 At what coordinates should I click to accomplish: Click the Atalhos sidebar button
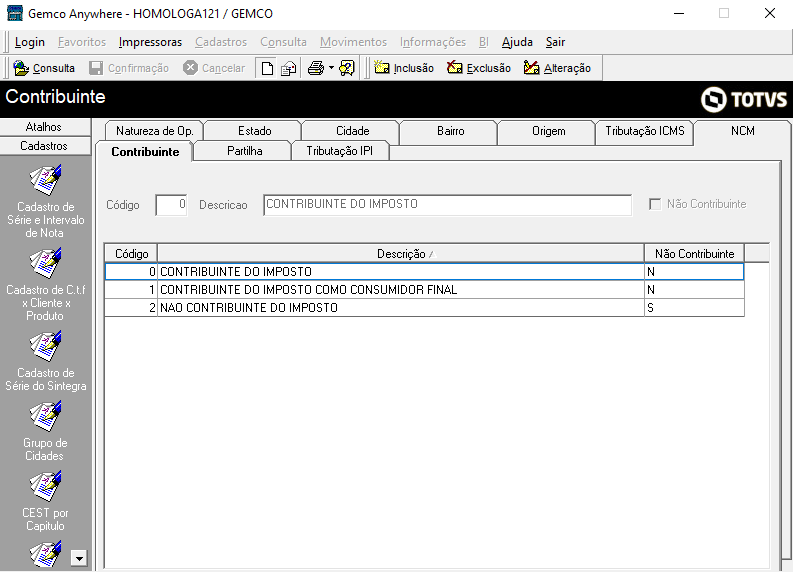(x=44, y=126)
